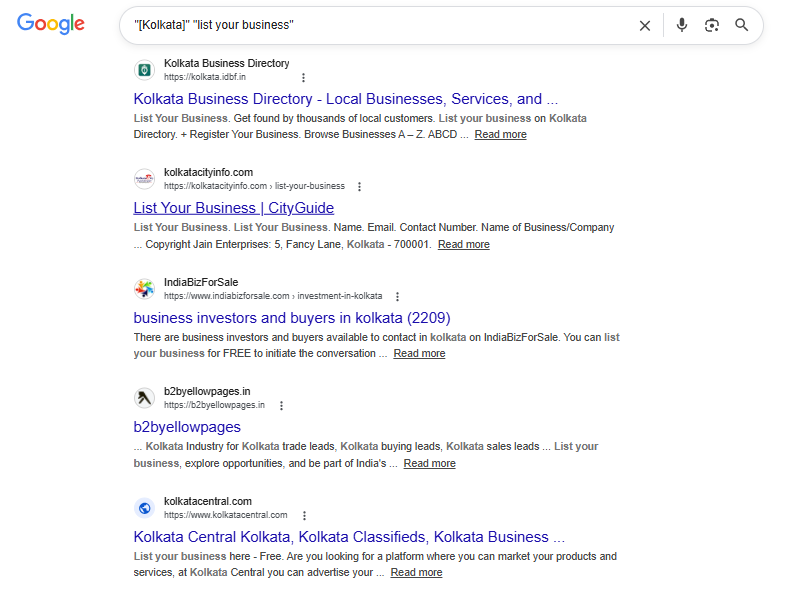Open three-dot menu for b2byellowpages.in result
The image size is (795, 604).
tap(281, 405)
